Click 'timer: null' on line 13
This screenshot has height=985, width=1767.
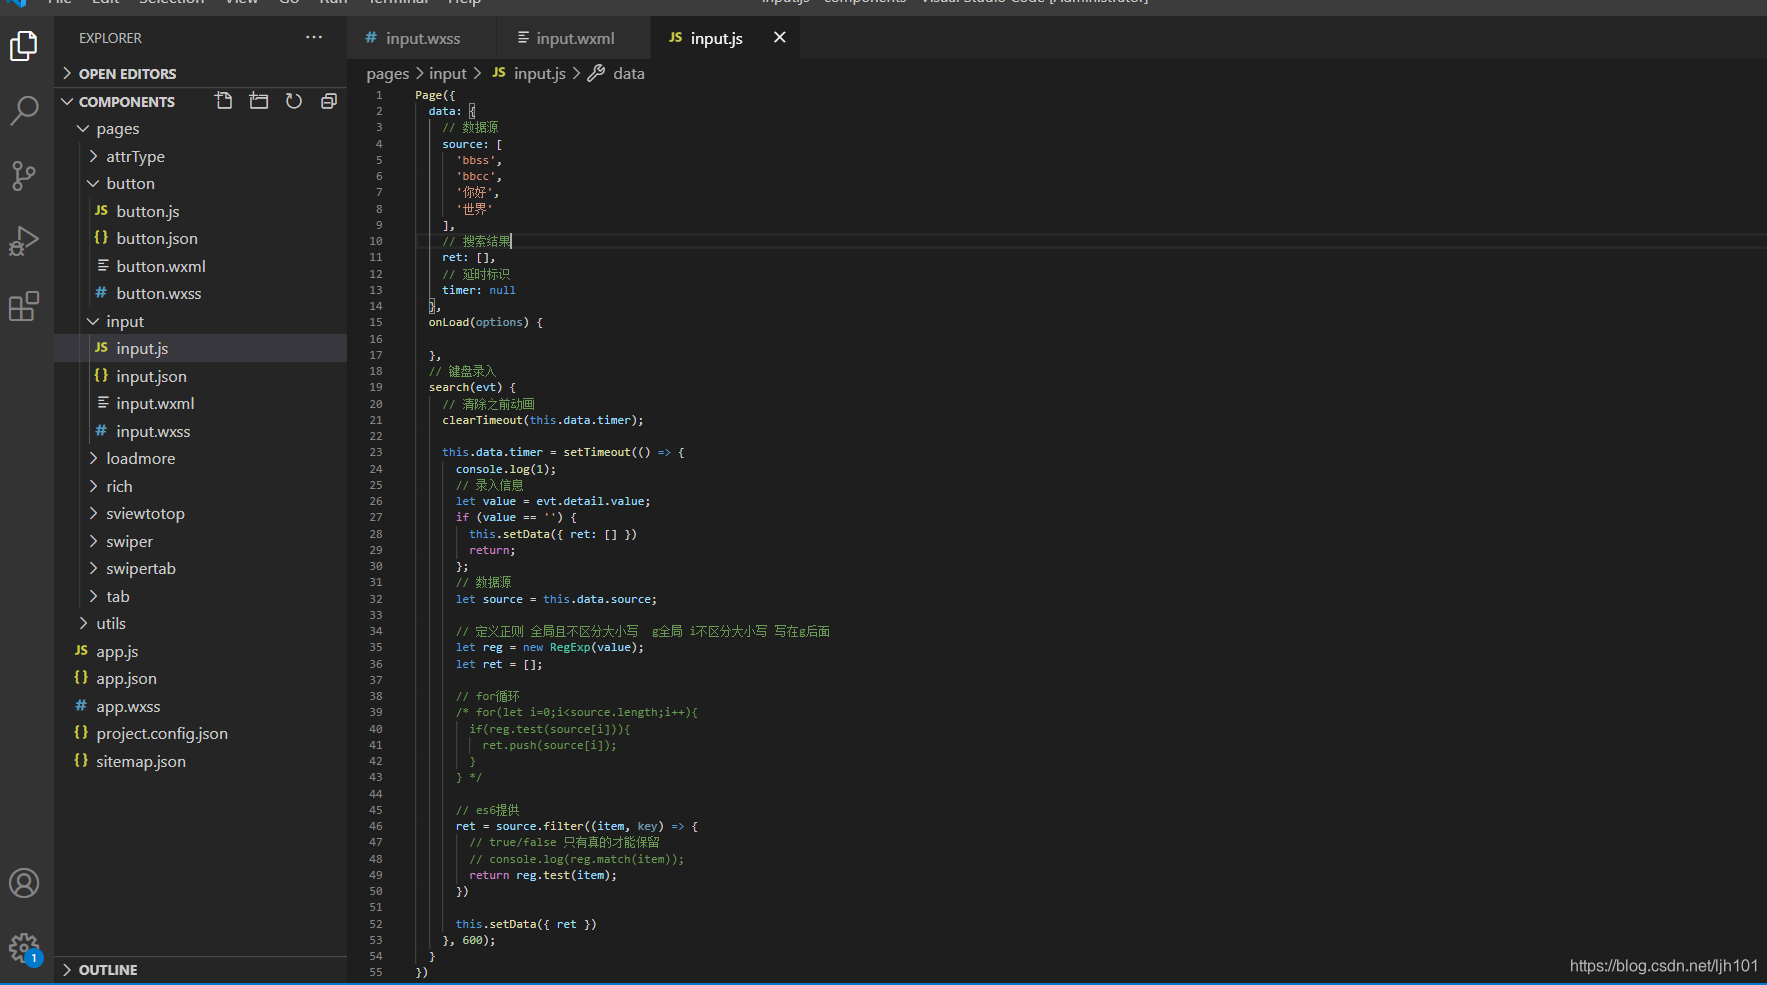479,290
